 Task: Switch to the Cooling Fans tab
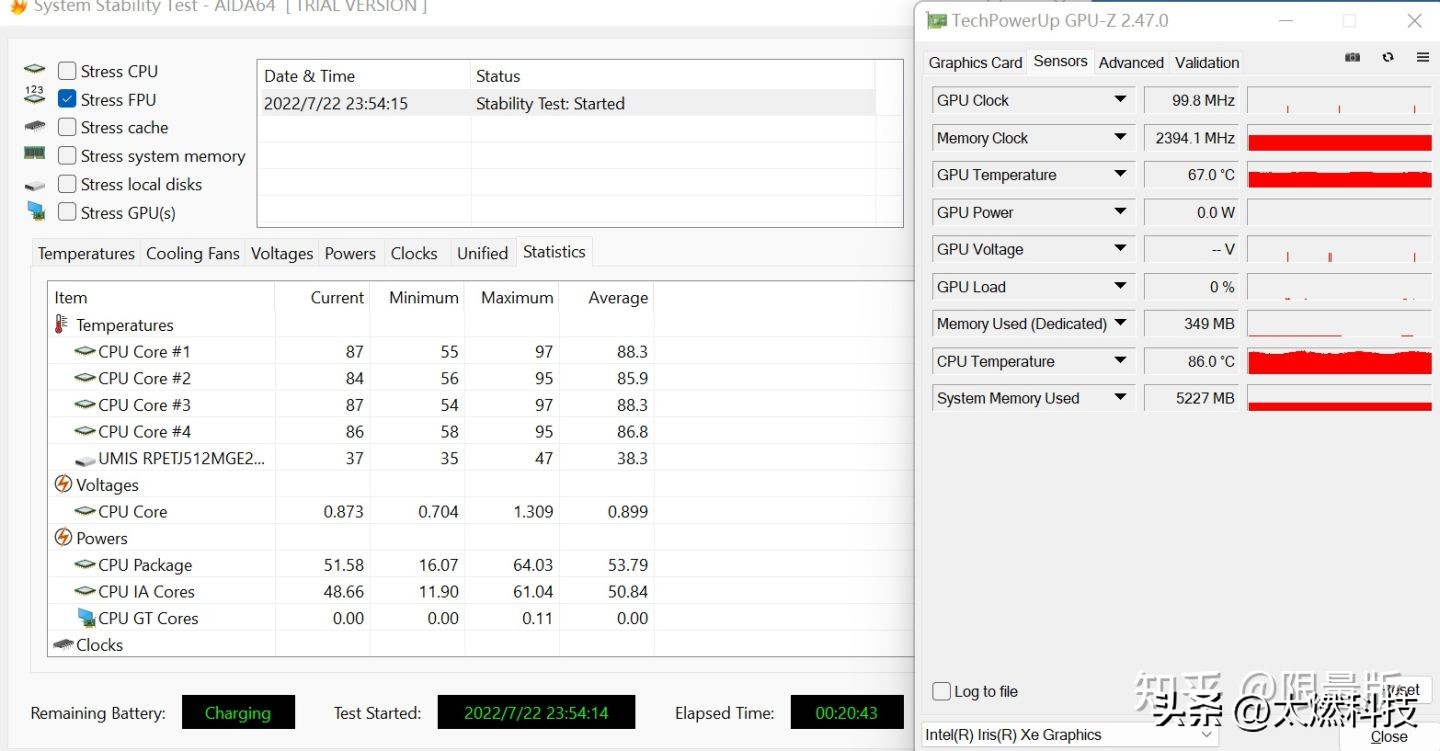(x=192, y=253)
